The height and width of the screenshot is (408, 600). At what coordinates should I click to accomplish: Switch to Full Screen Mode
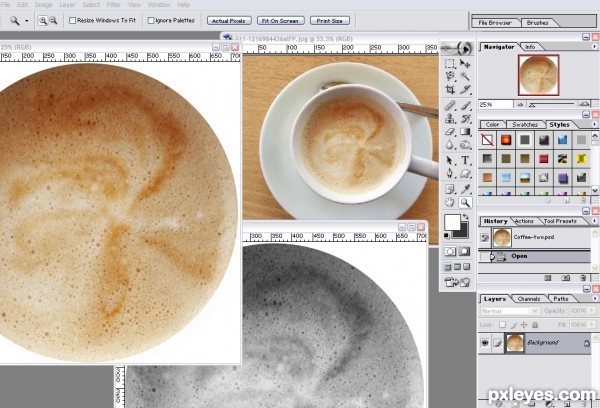tap(466, 267)
